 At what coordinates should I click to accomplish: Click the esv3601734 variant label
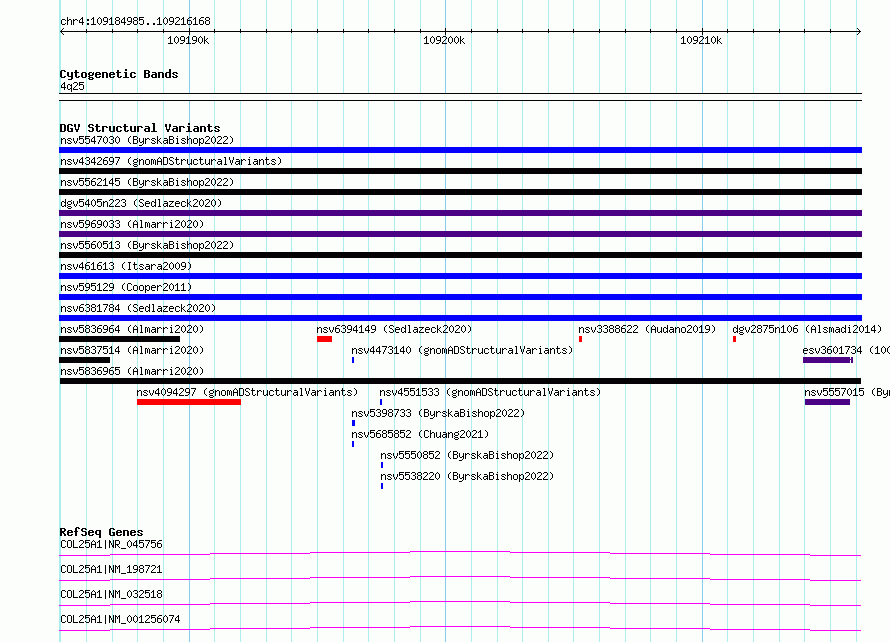[846, 350]
